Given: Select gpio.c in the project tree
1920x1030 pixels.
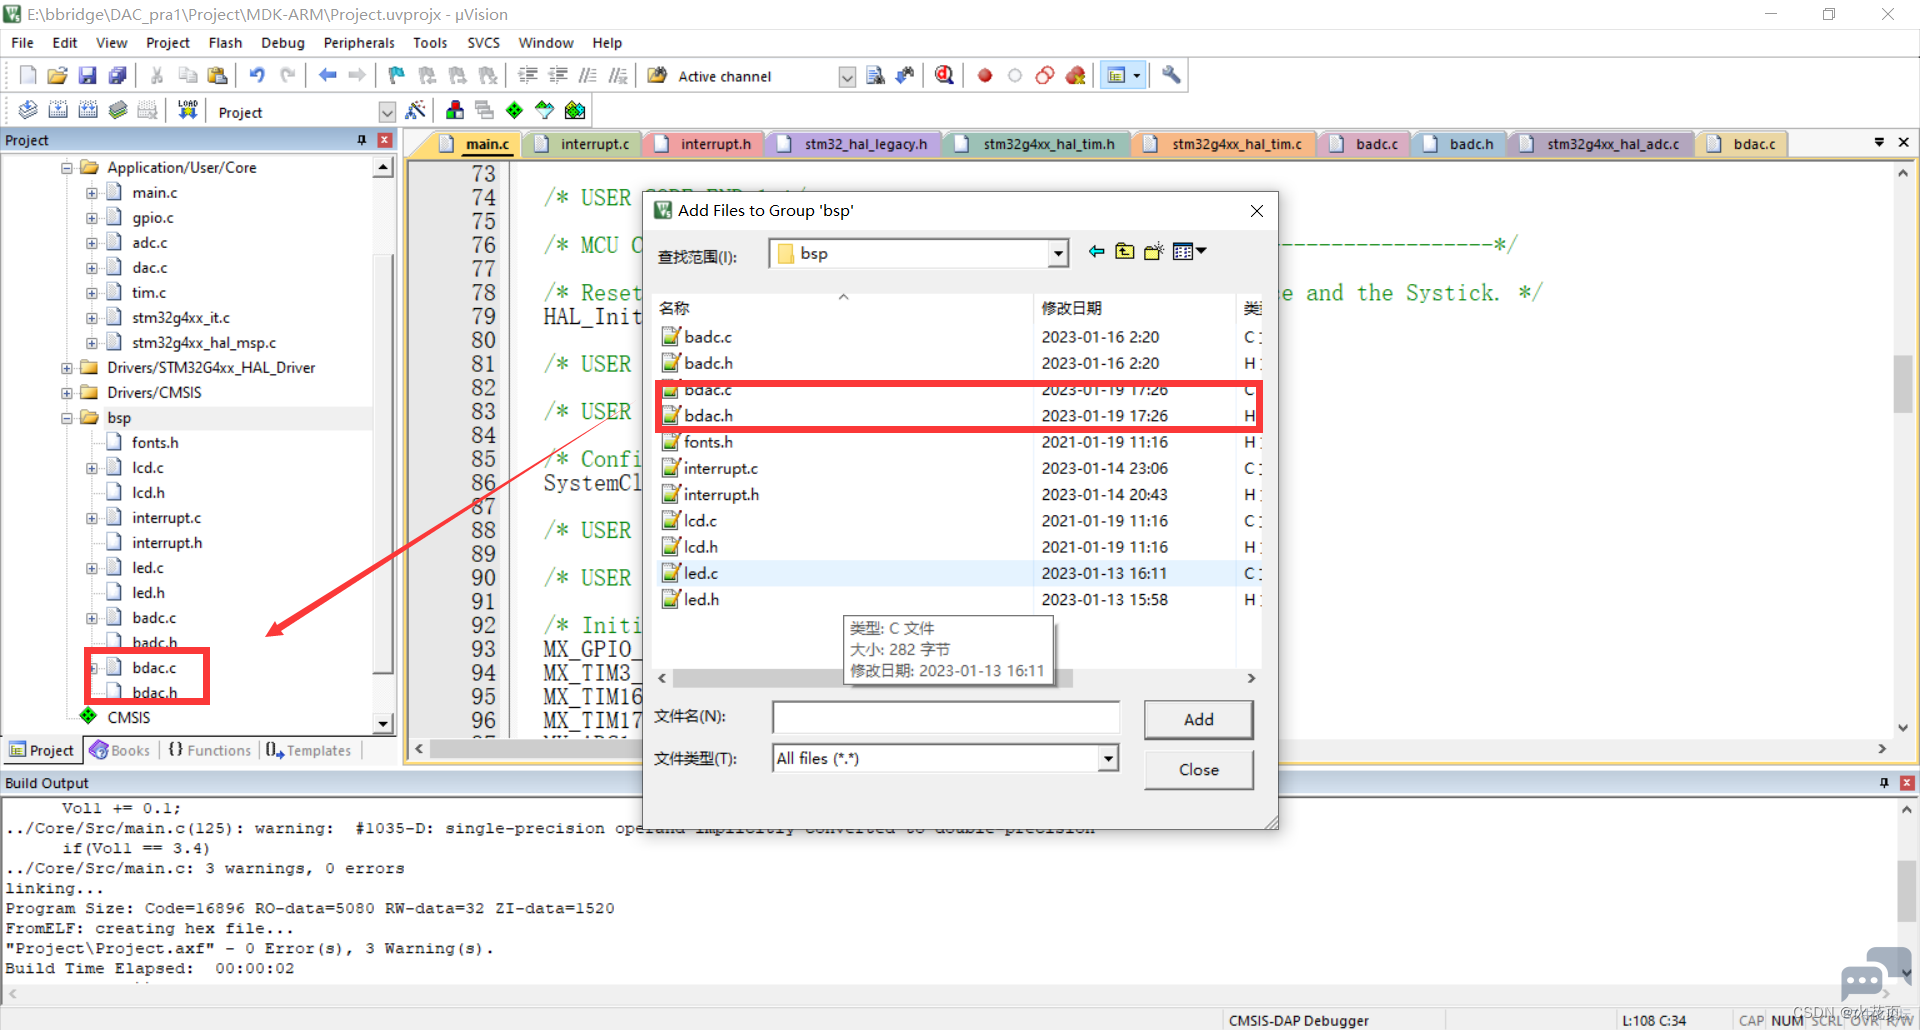Looking at the screenshot, I should pos(153,218).
